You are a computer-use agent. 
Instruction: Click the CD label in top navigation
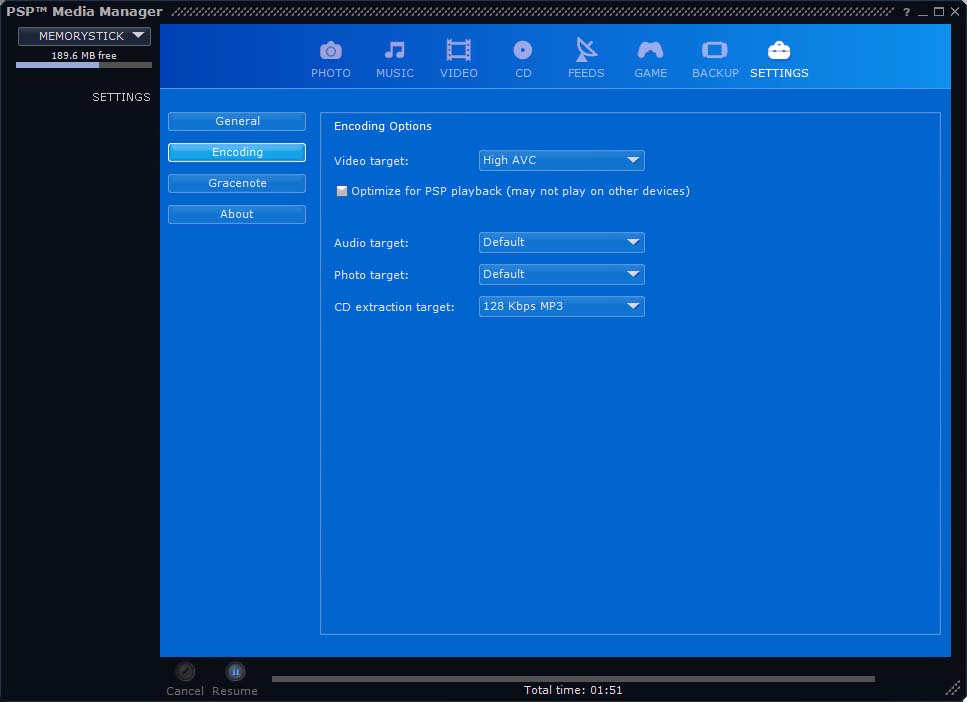click(x=523, y=73)
